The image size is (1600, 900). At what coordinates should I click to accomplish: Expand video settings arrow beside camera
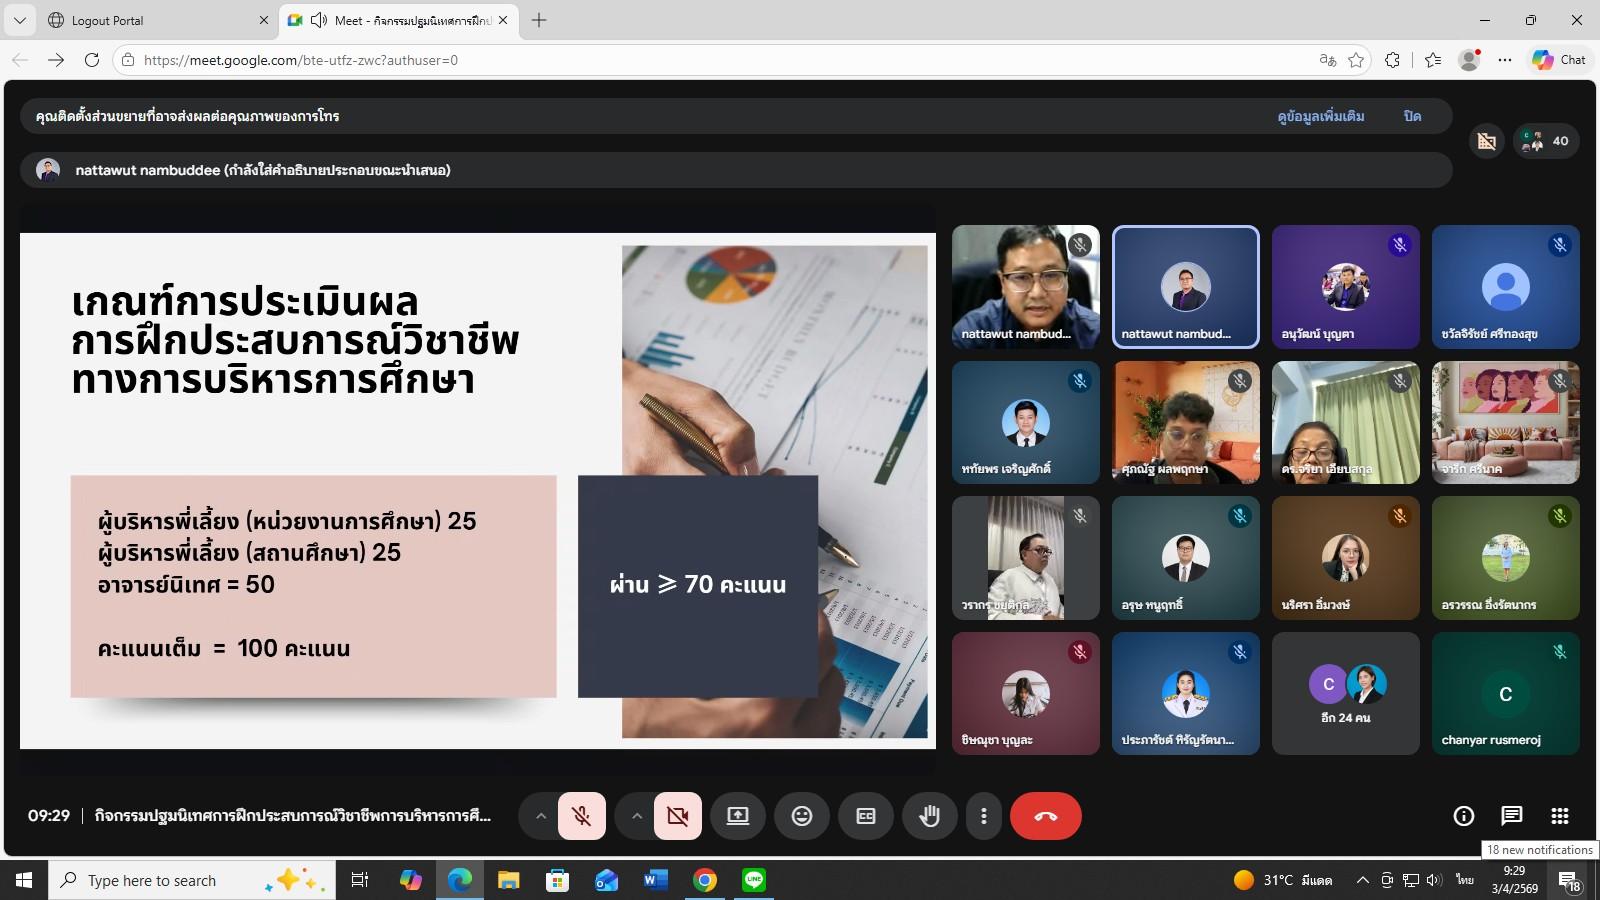[636, 816]
